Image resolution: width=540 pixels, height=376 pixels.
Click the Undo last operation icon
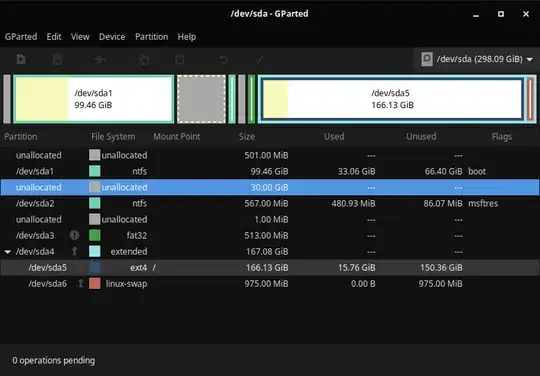point(224,60)
